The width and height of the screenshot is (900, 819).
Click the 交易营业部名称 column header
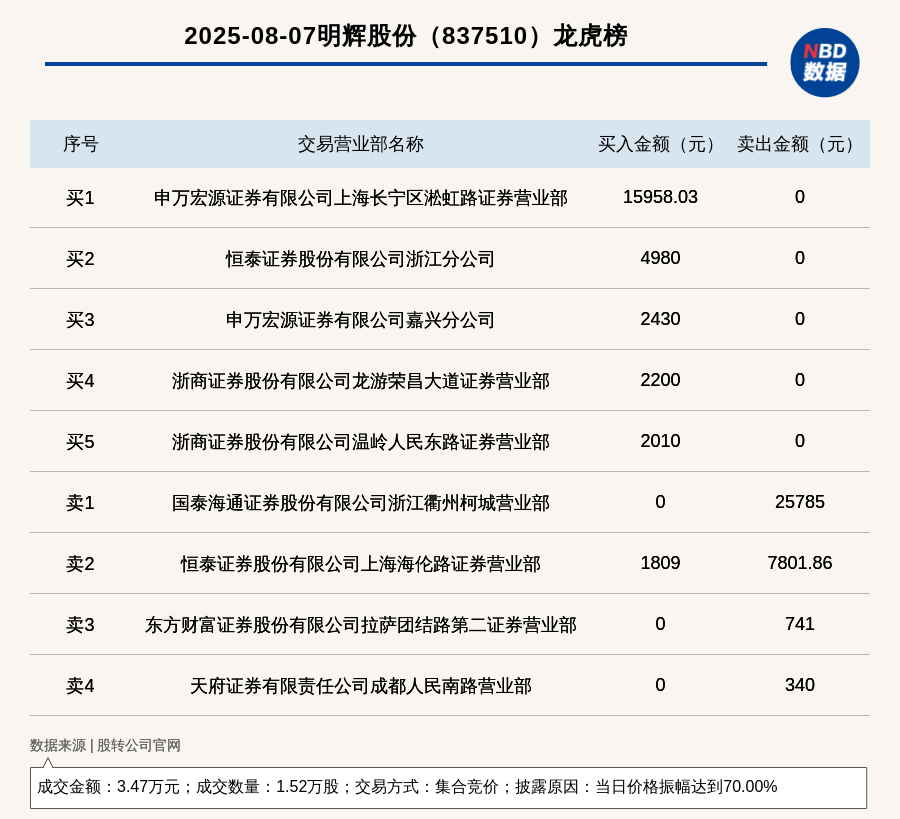point(360,144)
